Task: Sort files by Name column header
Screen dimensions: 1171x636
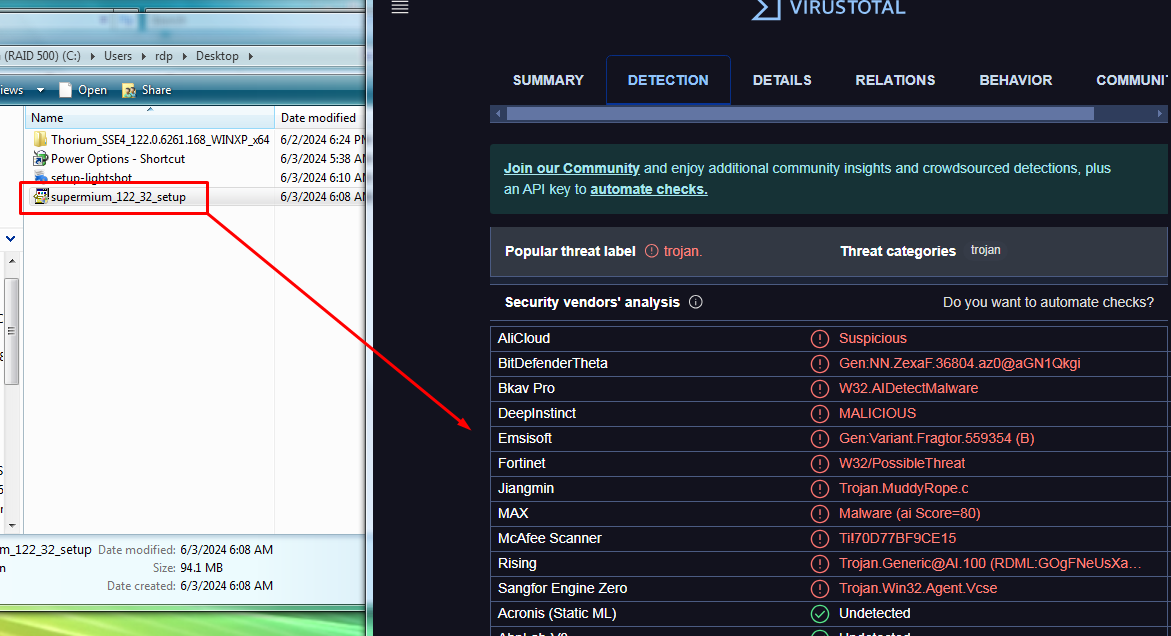Action: 150,118
